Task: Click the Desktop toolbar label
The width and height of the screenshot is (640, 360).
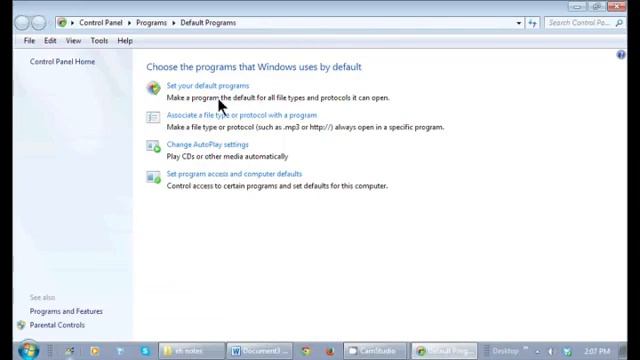Action: coord(505,351)
